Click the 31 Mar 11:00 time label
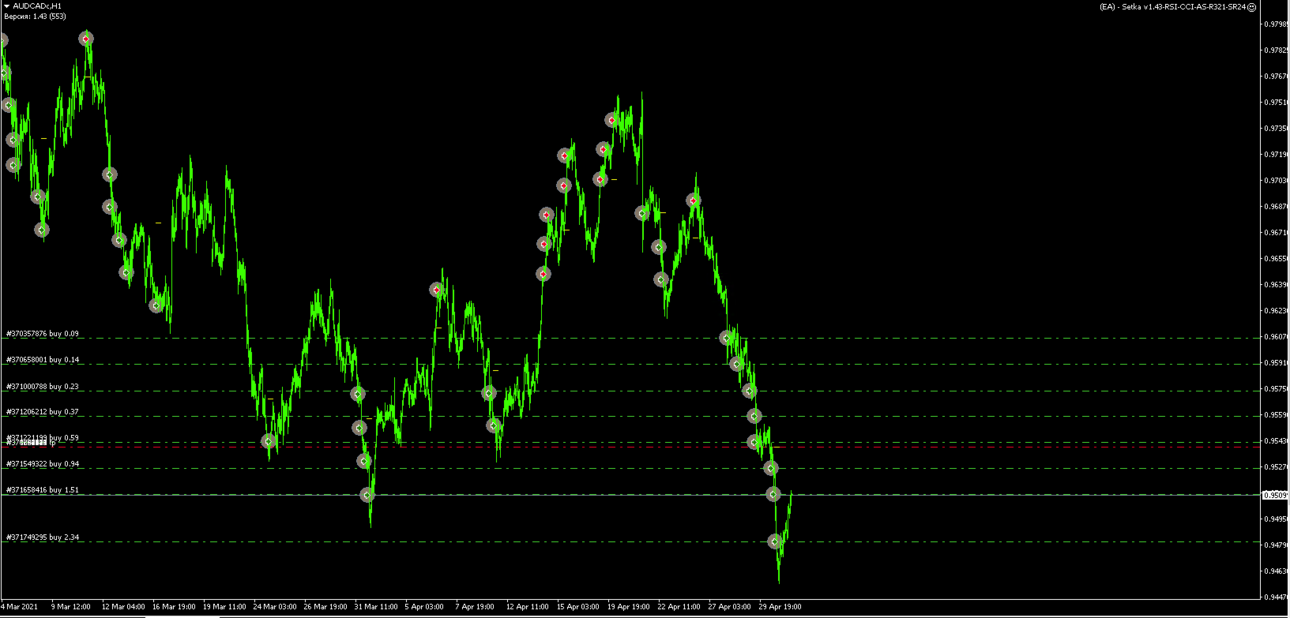 click(x=377, y=606)
